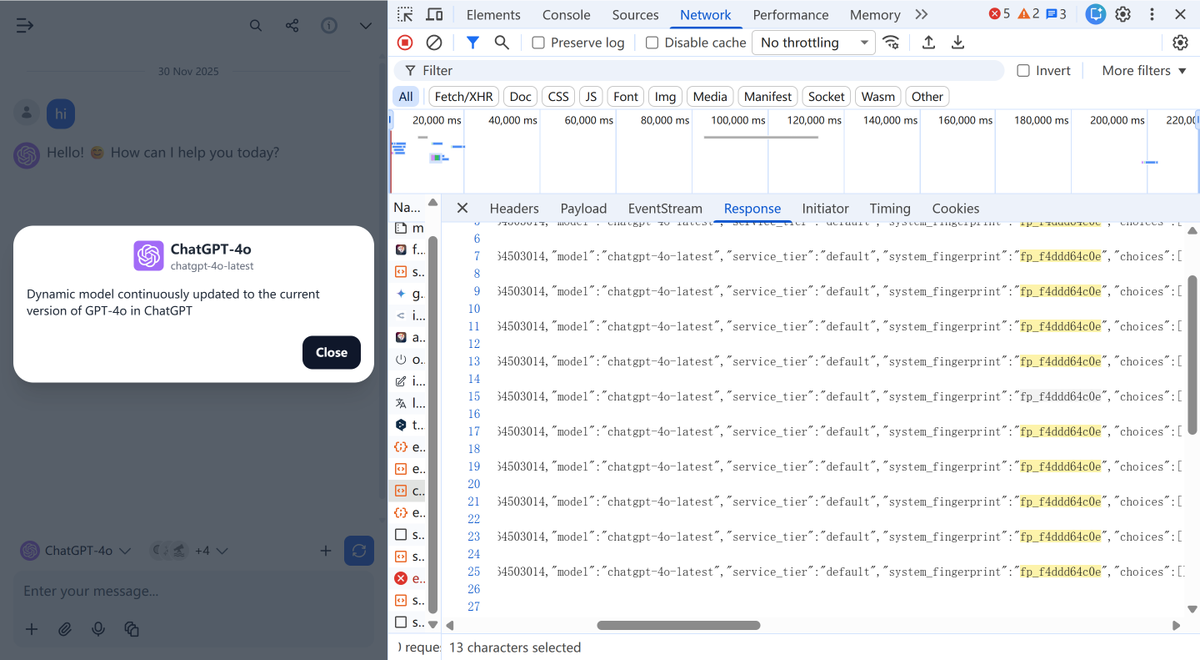Image resolution: width=1200 pixels, height=660 pixels.
Task: Open chat sidebar menu icon
Action: click(25, 25)
